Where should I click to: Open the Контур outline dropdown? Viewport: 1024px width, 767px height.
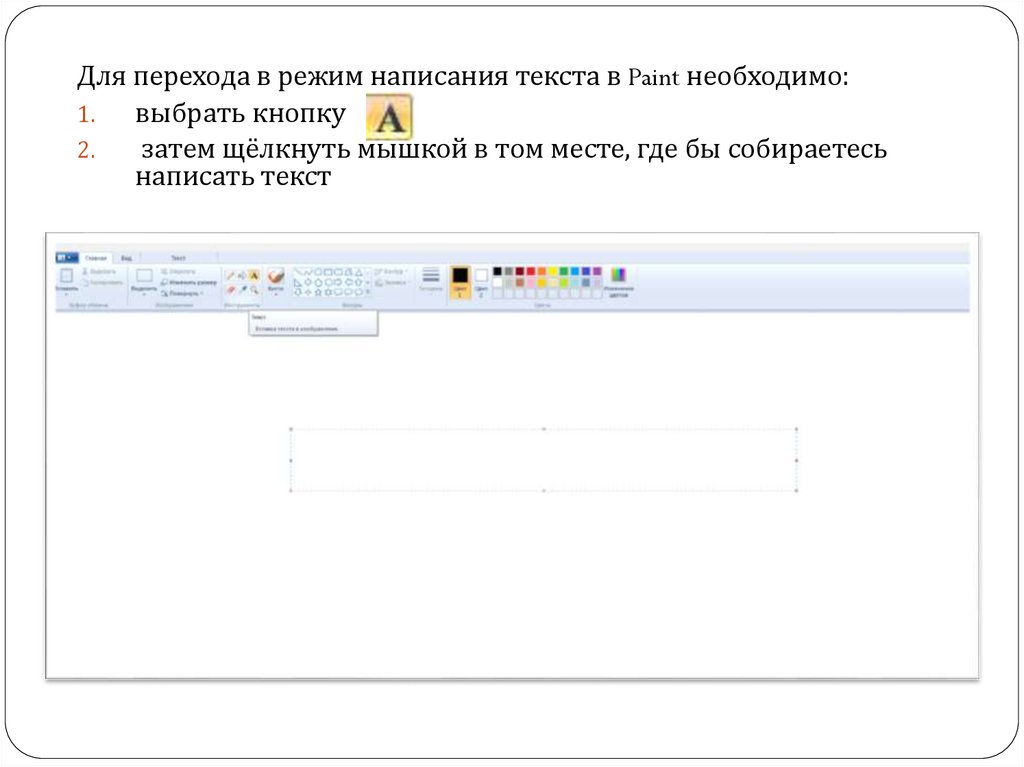pos(391,271)
